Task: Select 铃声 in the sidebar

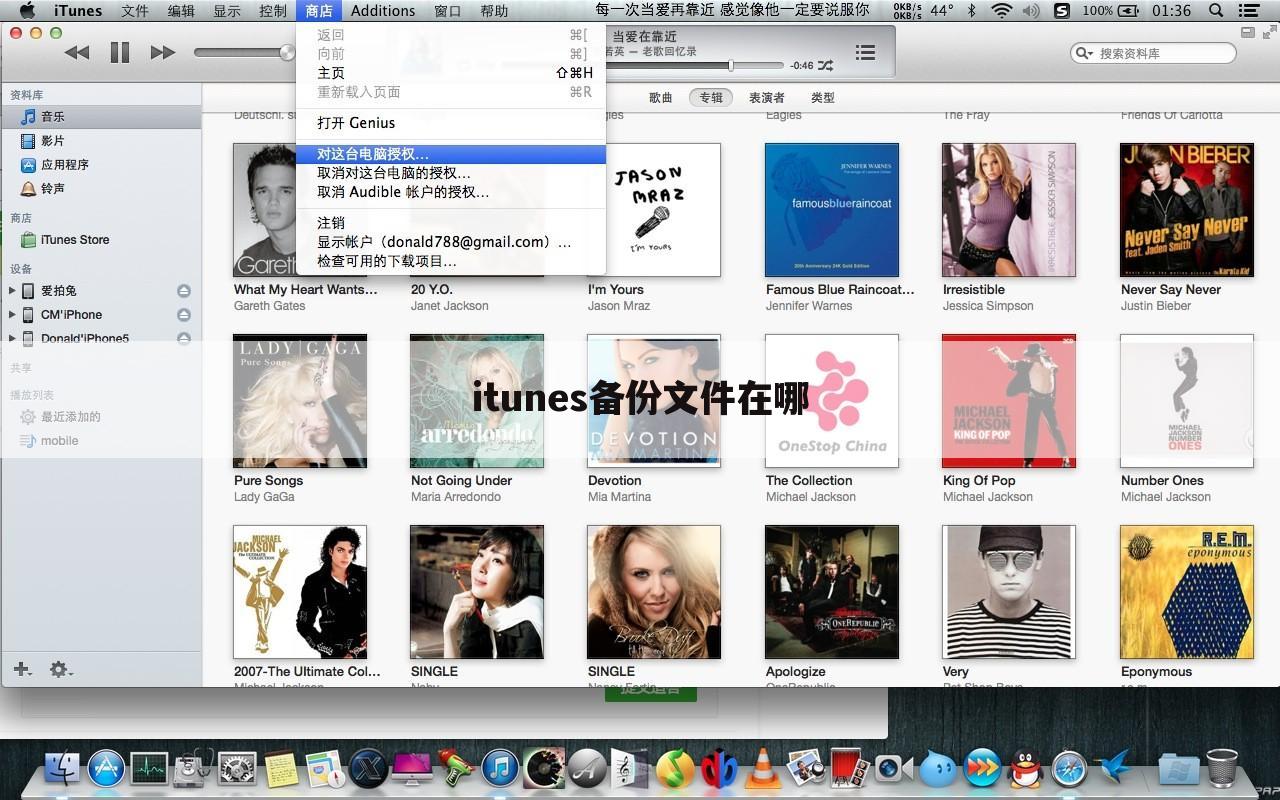Action: coord(101,189)
